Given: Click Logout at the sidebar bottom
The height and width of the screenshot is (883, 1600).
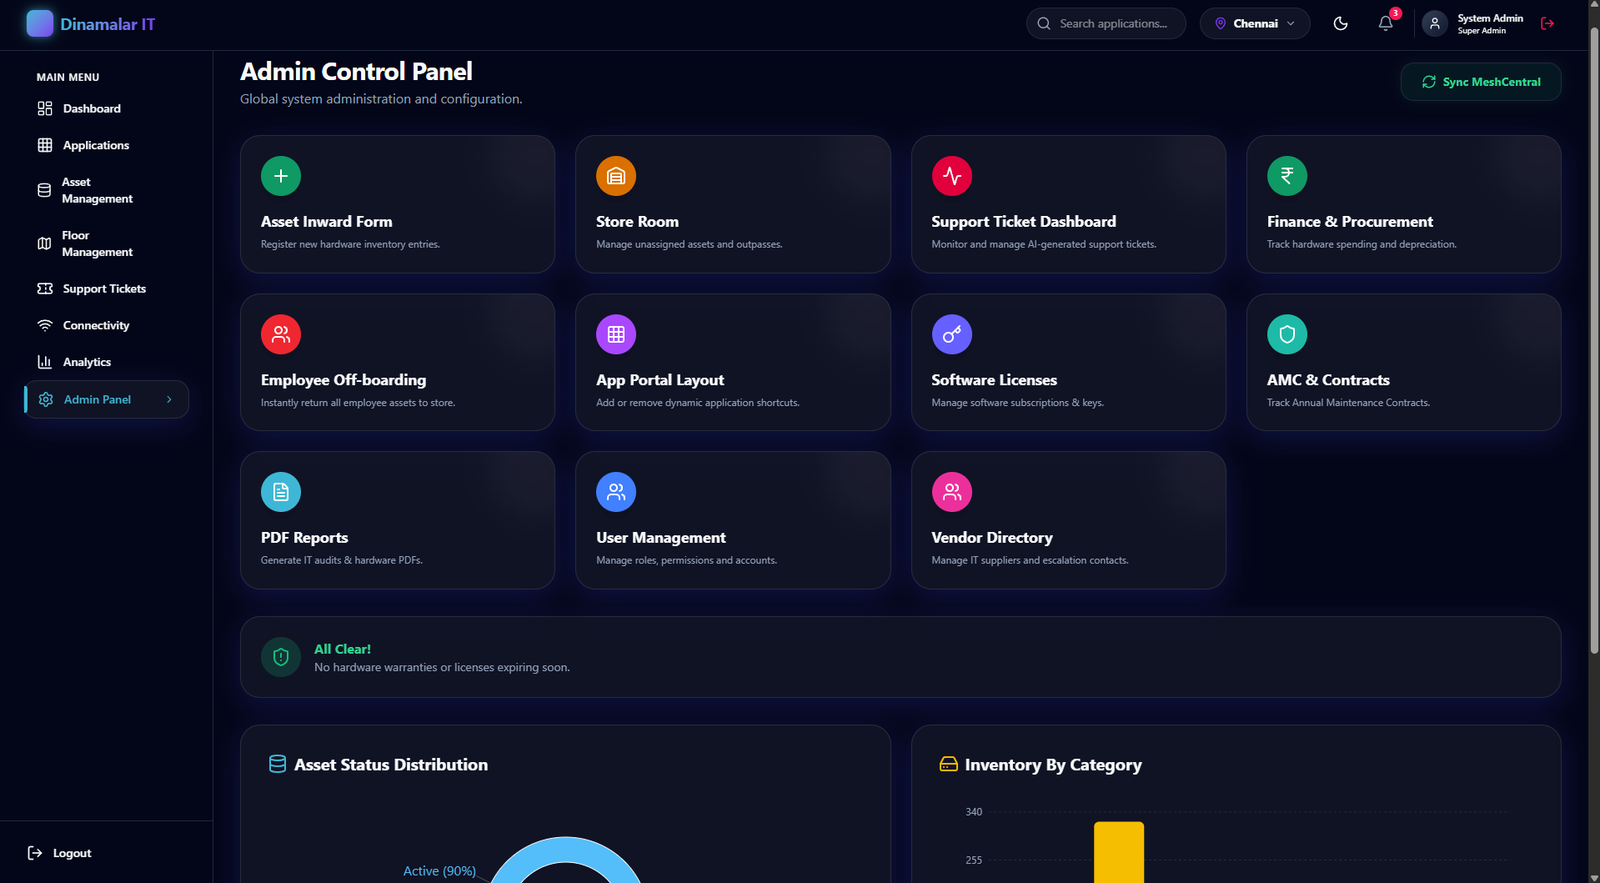Looking at the screenshot, I should pos(60,853).
